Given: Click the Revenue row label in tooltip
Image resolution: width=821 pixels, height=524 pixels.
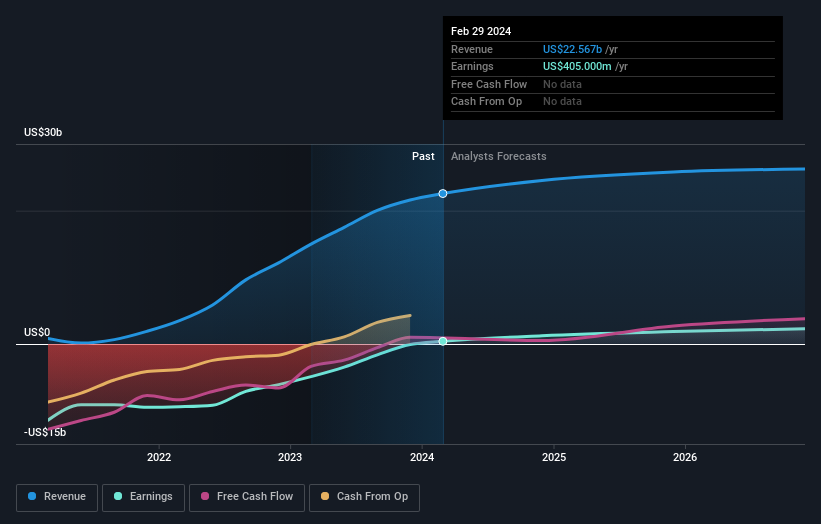Looking at the screenshot, I should [472, 50].
